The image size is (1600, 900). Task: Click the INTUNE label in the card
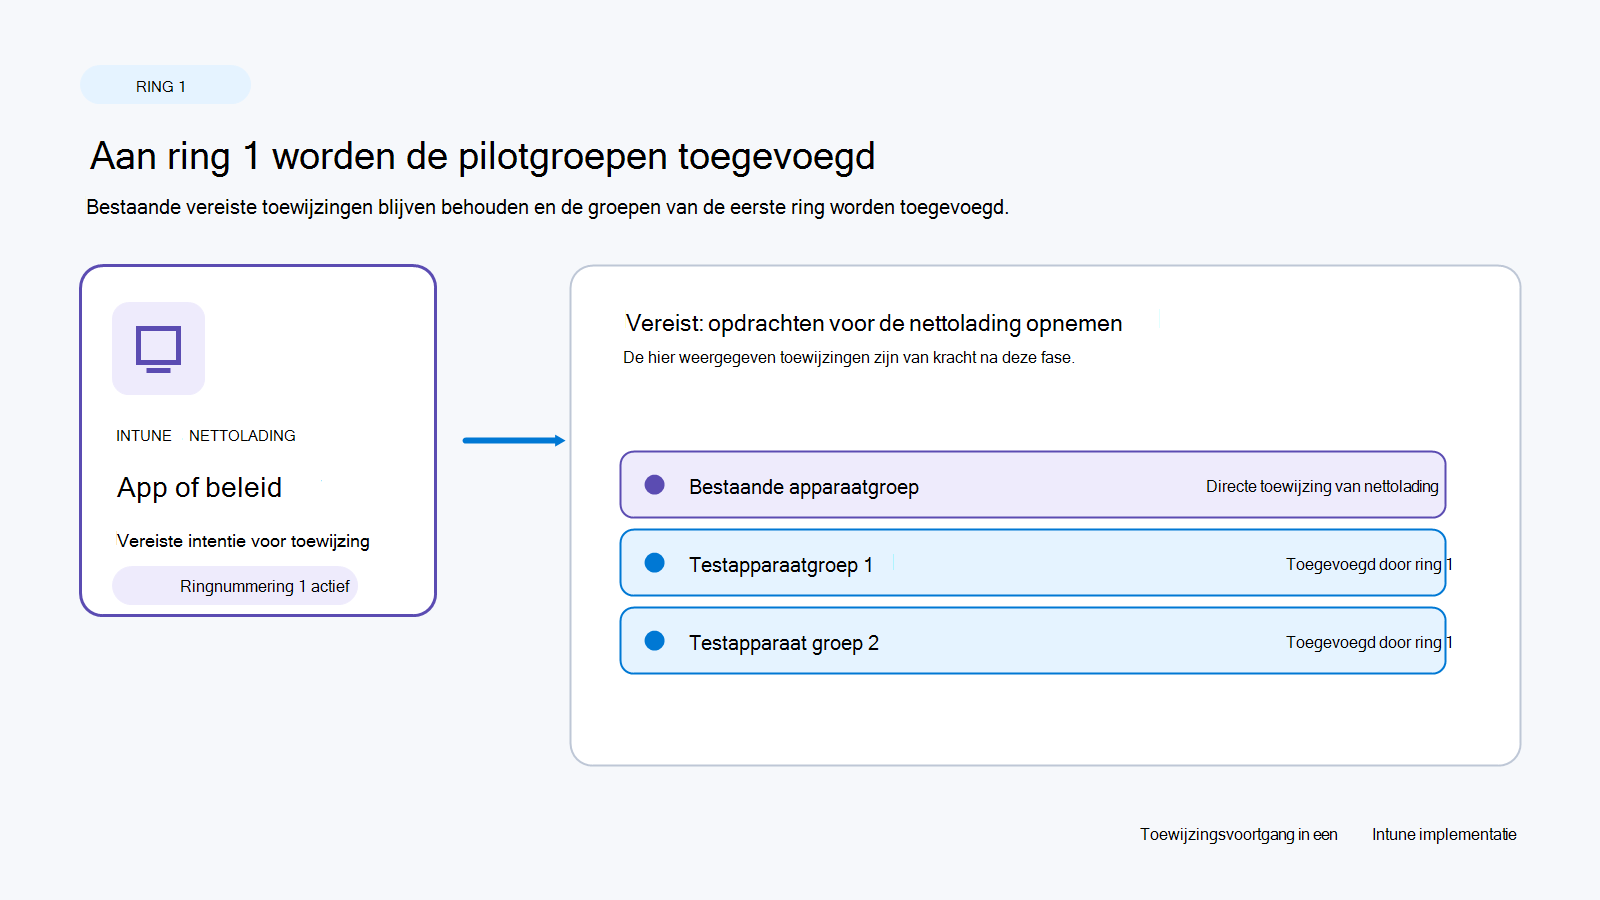pos(144,436)
